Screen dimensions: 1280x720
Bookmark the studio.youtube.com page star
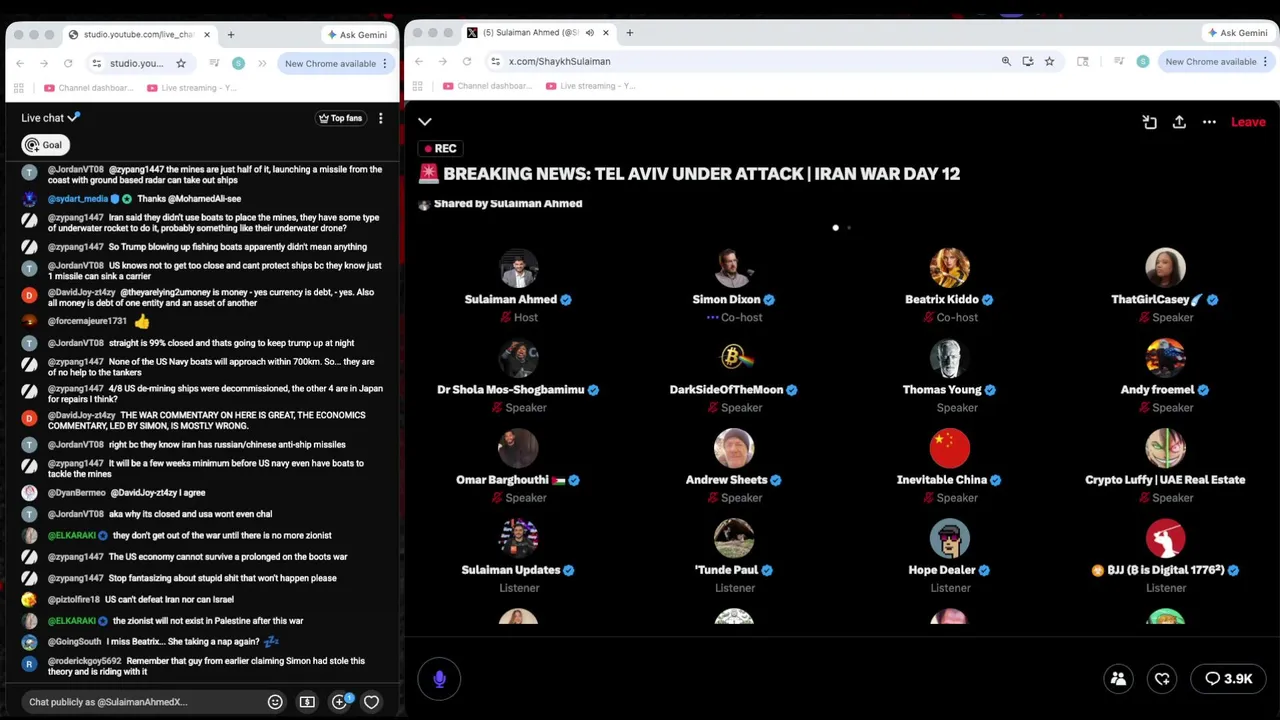point(181,63)
